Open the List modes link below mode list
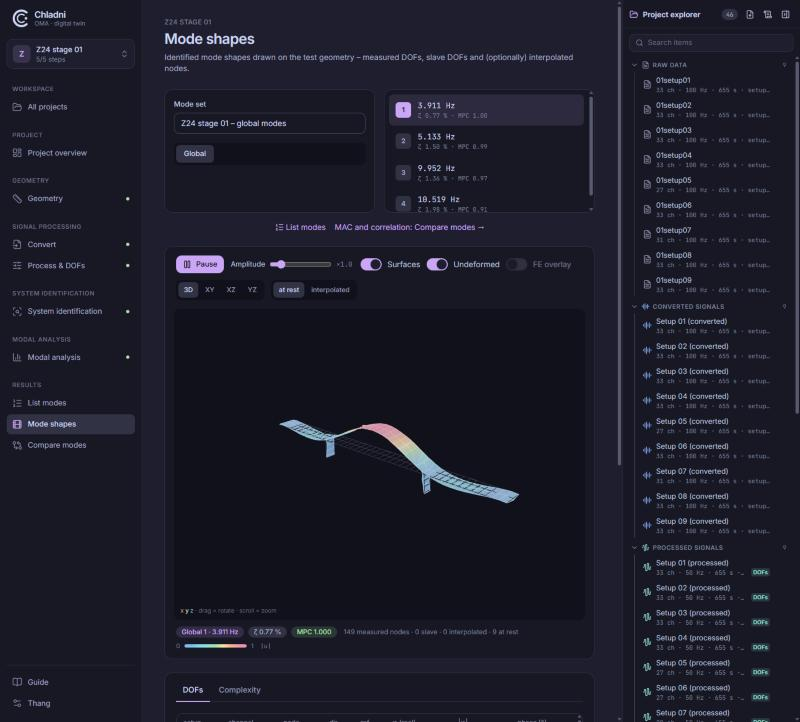The width and height of the screenshot is (800, 722). click(301, 227)
